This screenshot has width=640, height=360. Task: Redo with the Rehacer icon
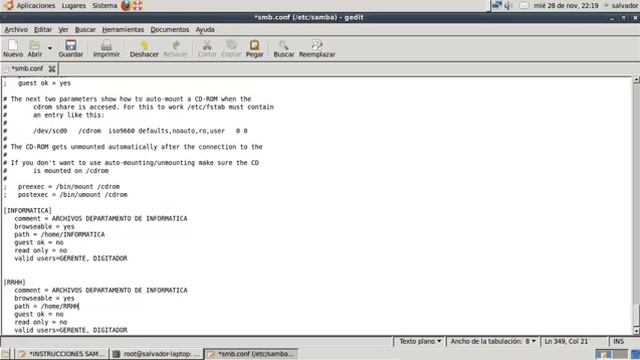pyautogui.click(x=176, y=49)
